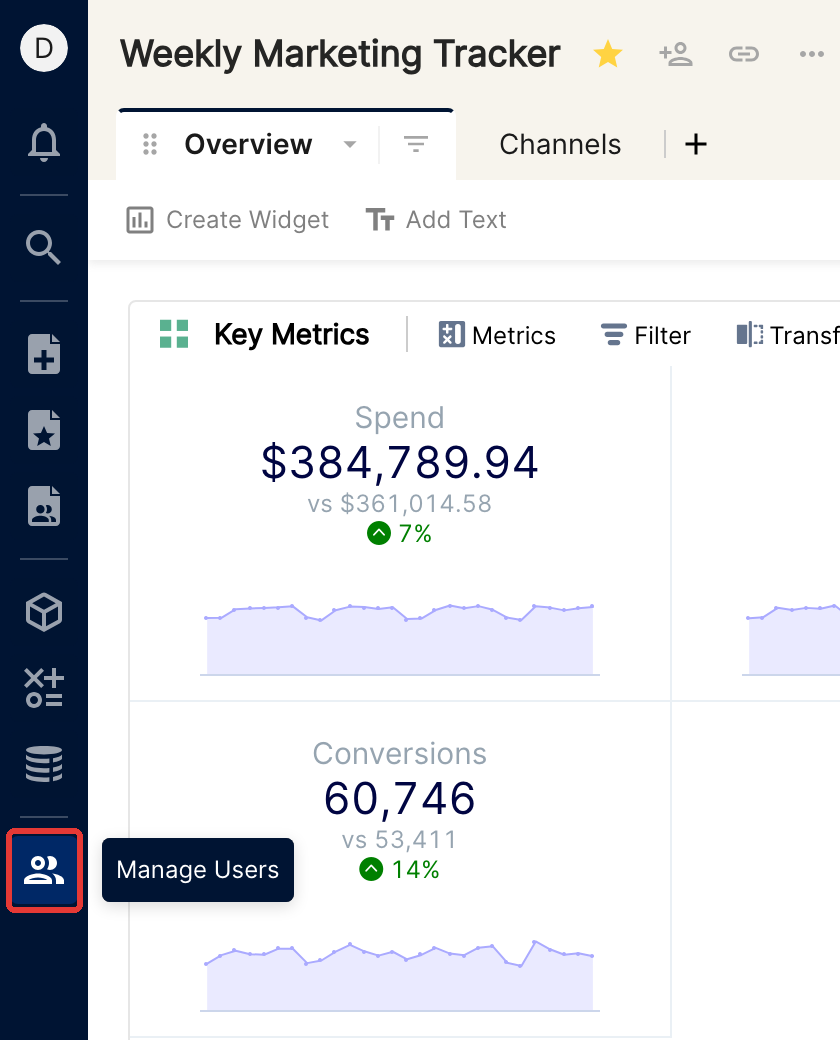Click Add Text

pos(436,220)
